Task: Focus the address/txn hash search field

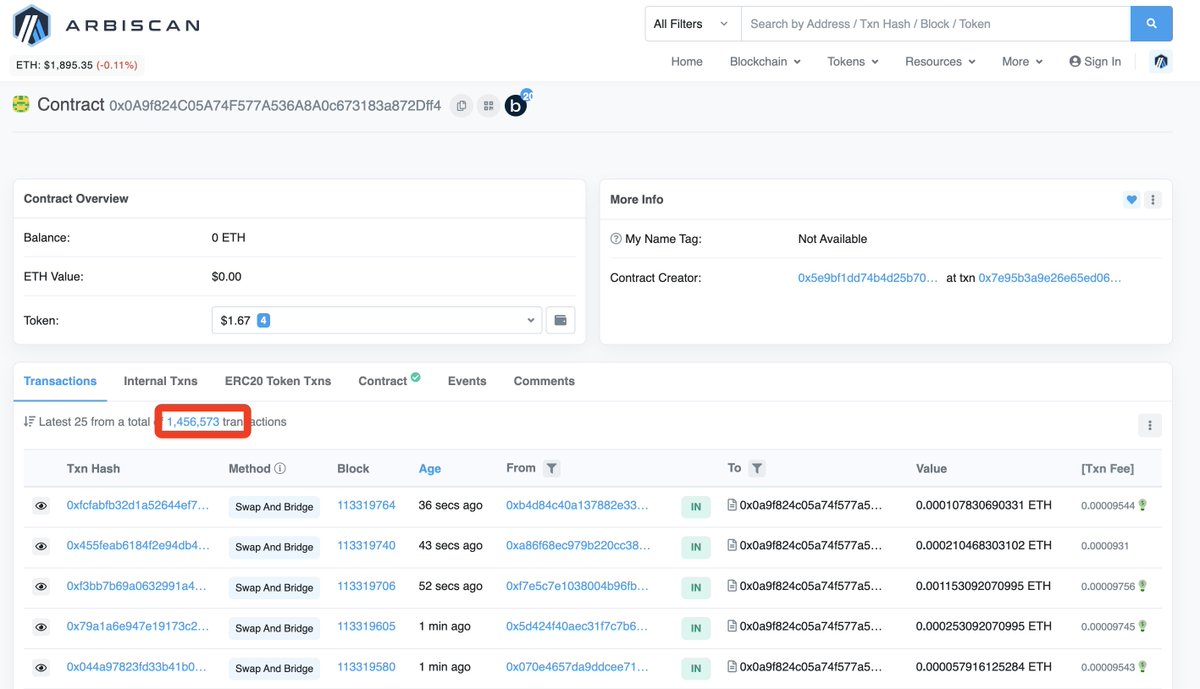Action: (935, 23)
